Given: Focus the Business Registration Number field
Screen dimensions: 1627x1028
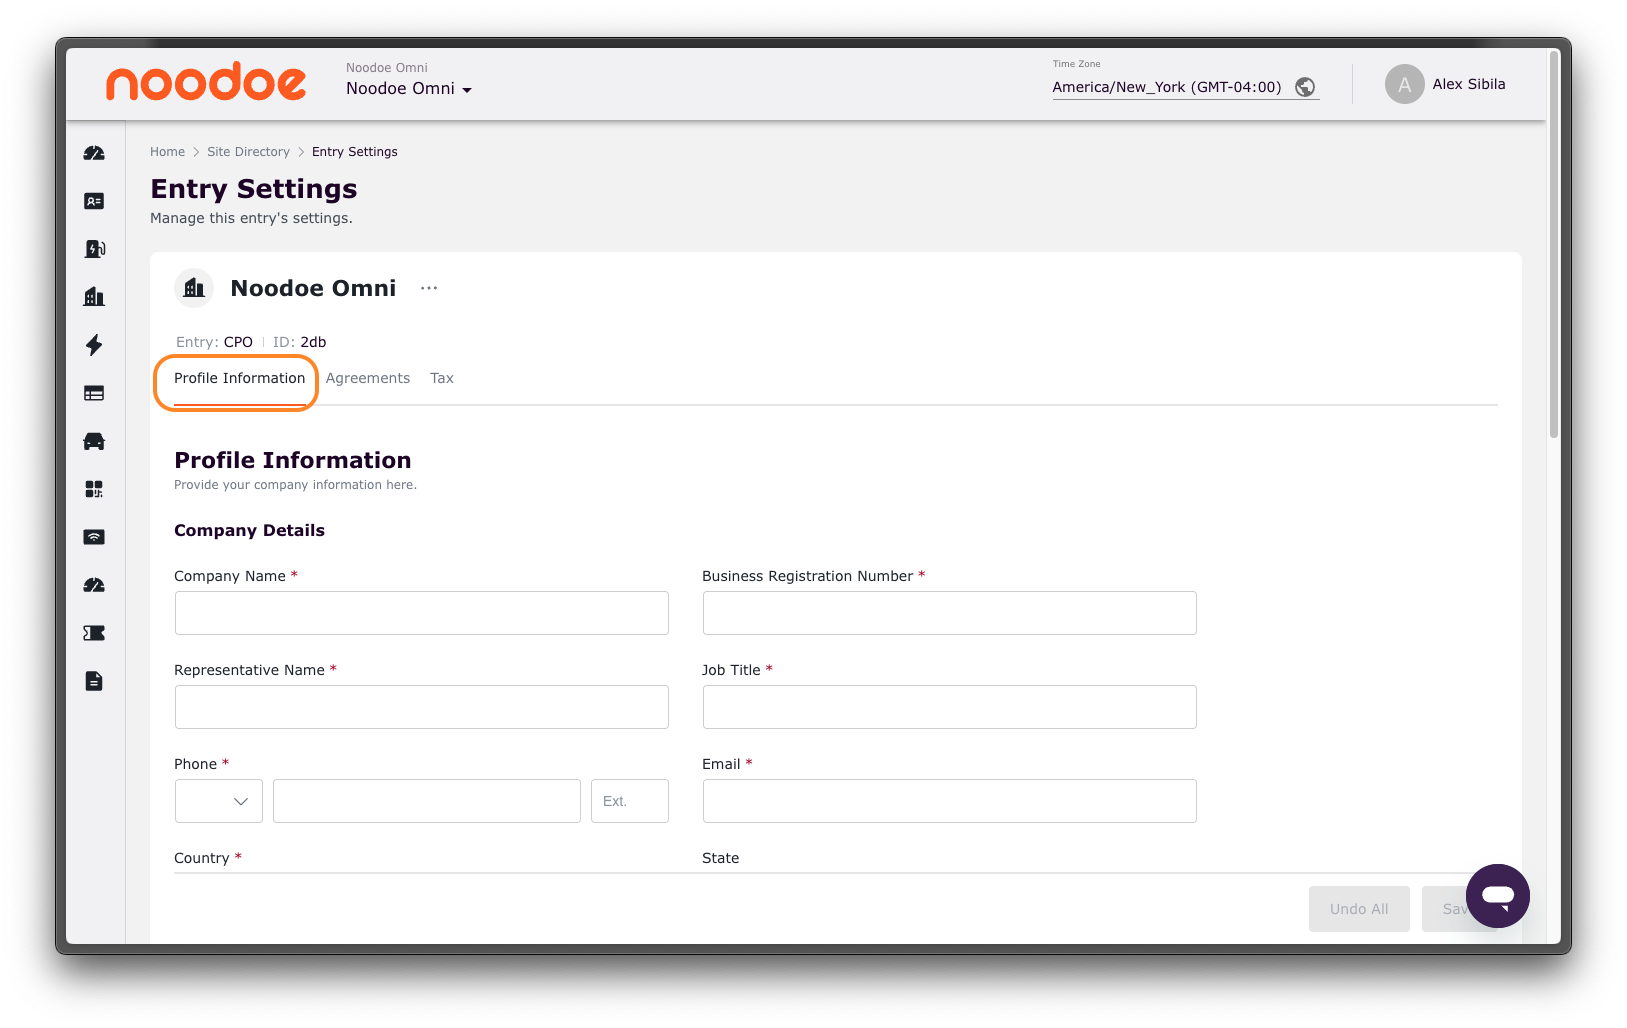Looking at the screenshot, I should pyautogui.click(x=950, y=613).
